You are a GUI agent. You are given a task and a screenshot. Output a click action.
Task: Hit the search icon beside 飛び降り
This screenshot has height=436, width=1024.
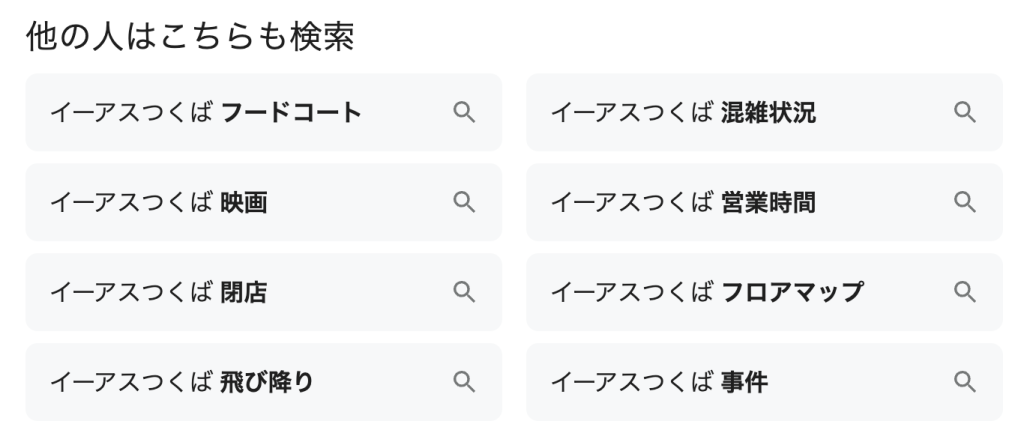click(464, 381)
